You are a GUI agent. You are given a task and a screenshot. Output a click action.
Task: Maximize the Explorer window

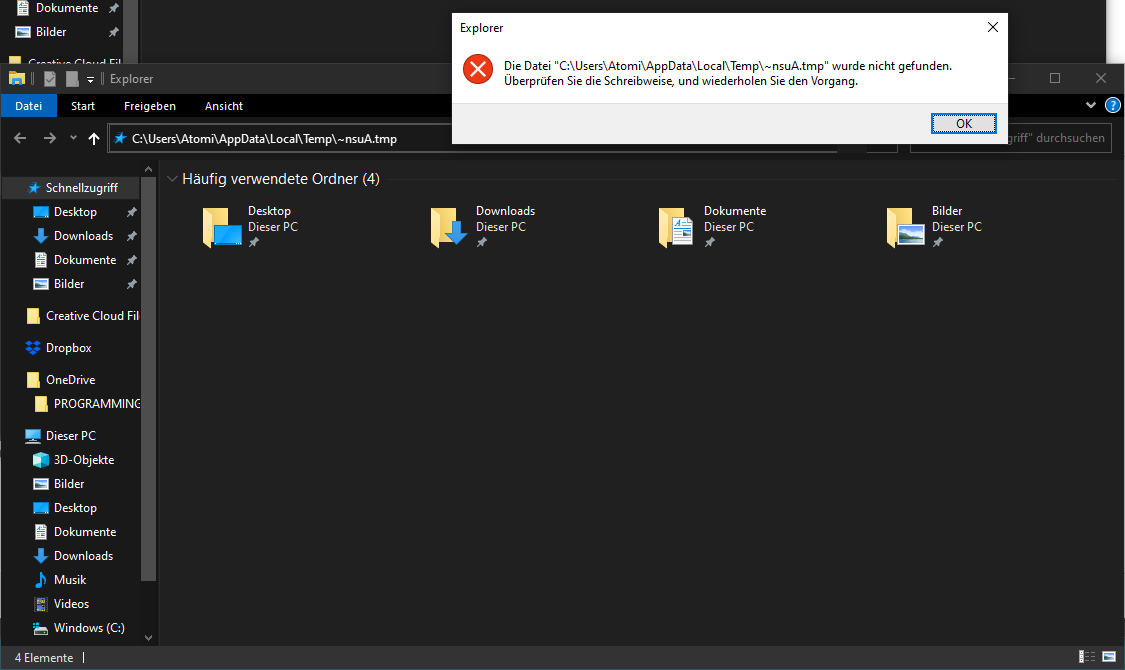(x=1055, y=78)
